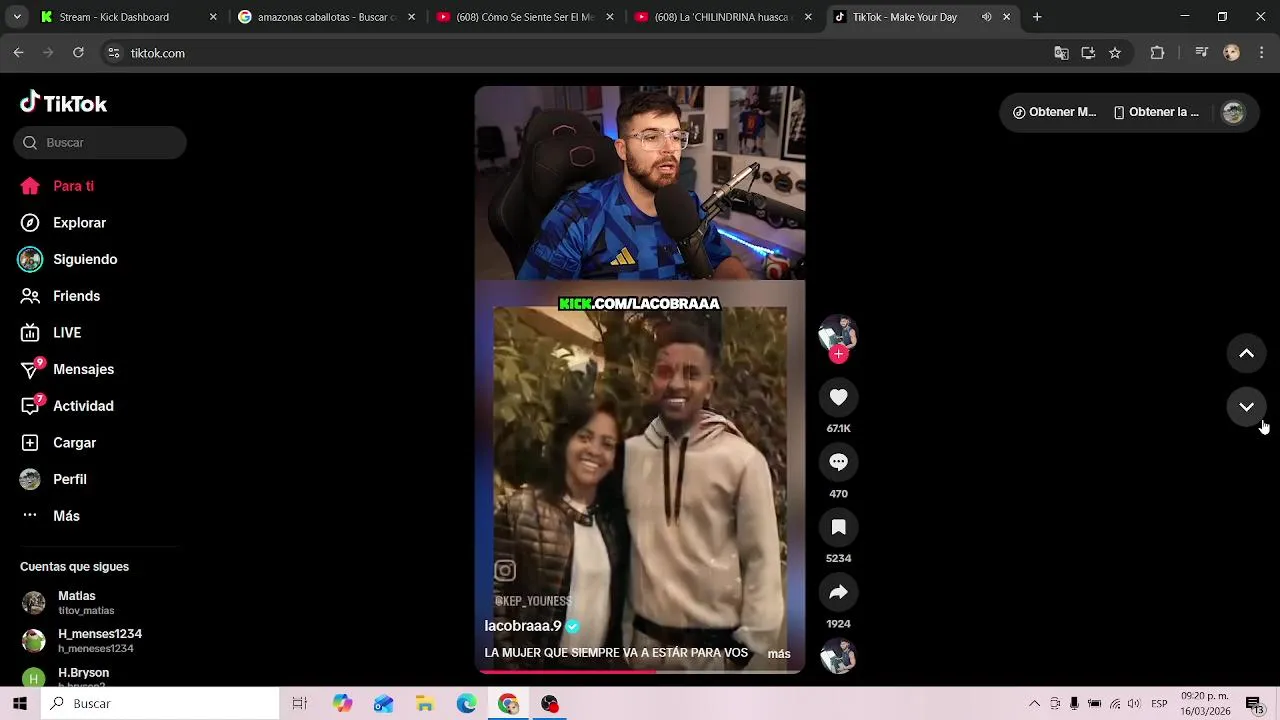Open Task View on the taskbar
The width and height of the screenshot is (1280, 720).
click(x=299, y=704)
